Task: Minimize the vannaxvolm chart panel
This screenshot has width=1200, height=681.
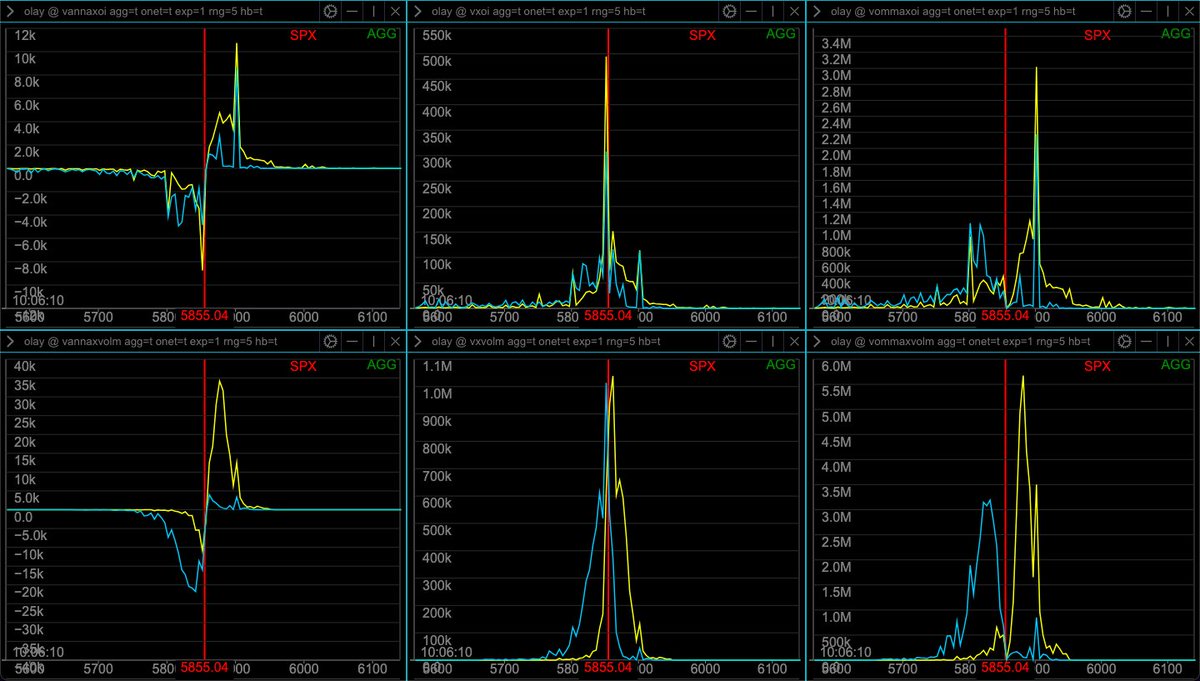Action: click(x=353, y=341)
